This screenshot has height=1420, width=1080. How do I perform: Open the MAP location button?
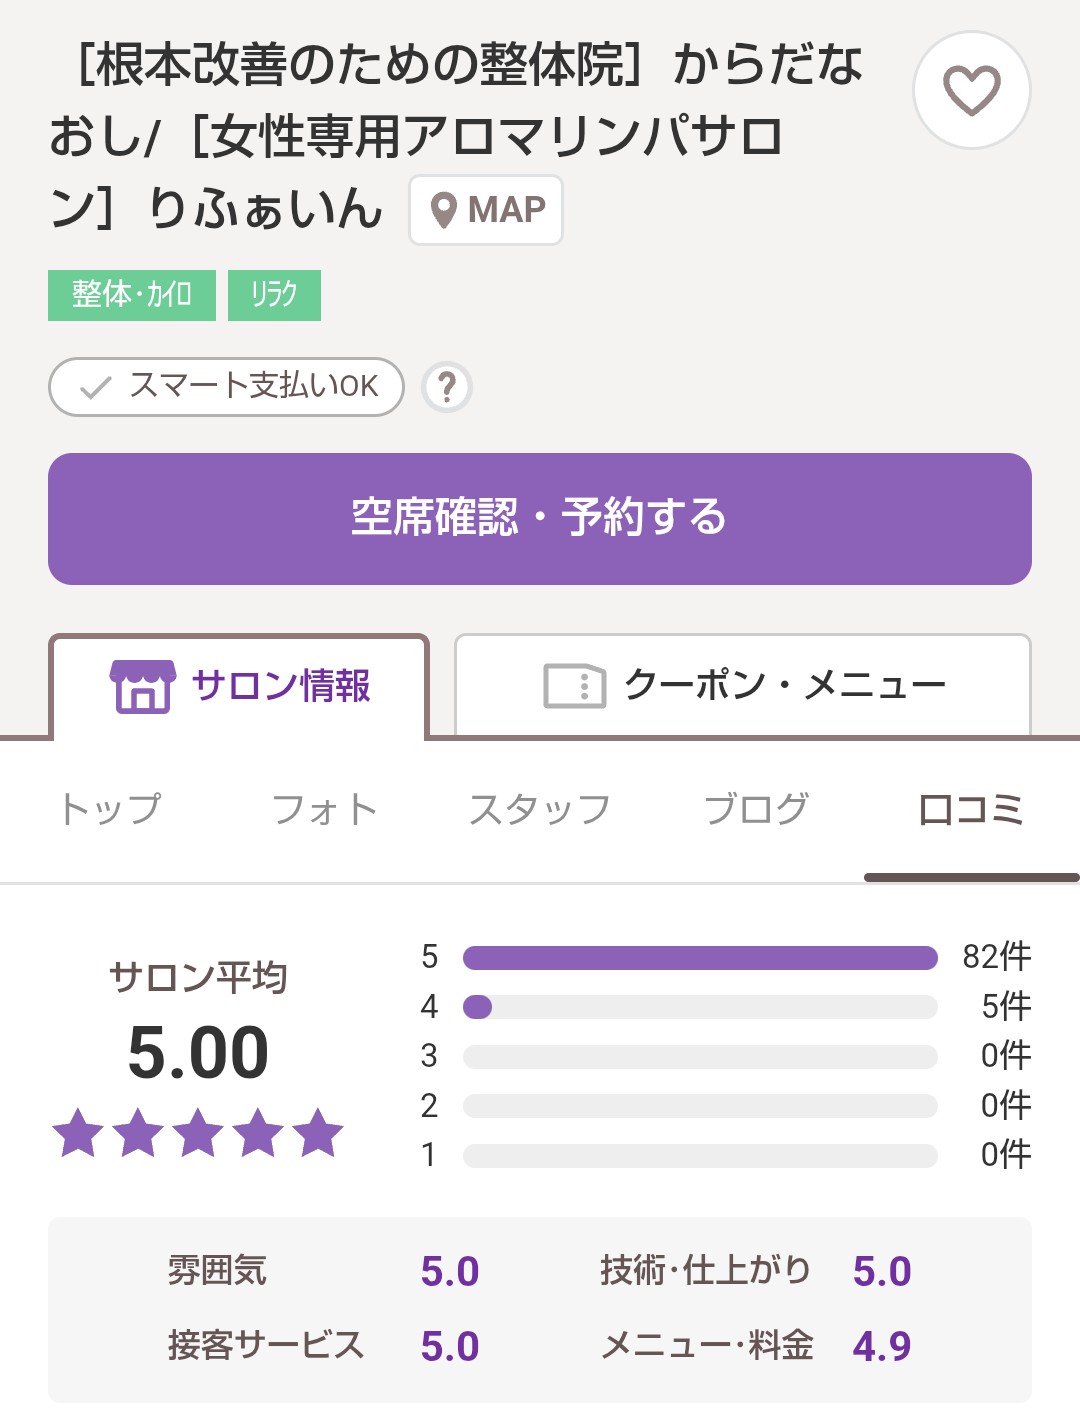(x=486, y=210)
